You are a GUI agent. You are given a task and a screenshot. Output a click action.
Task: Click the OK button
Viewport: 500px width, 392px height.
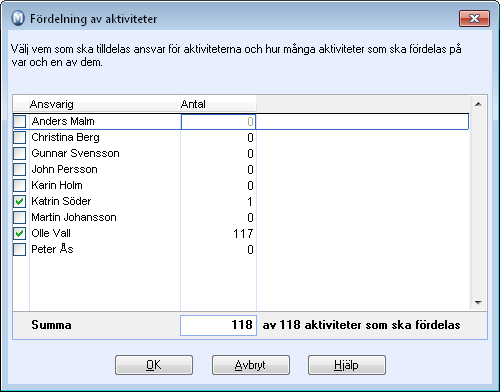point(154,365)
